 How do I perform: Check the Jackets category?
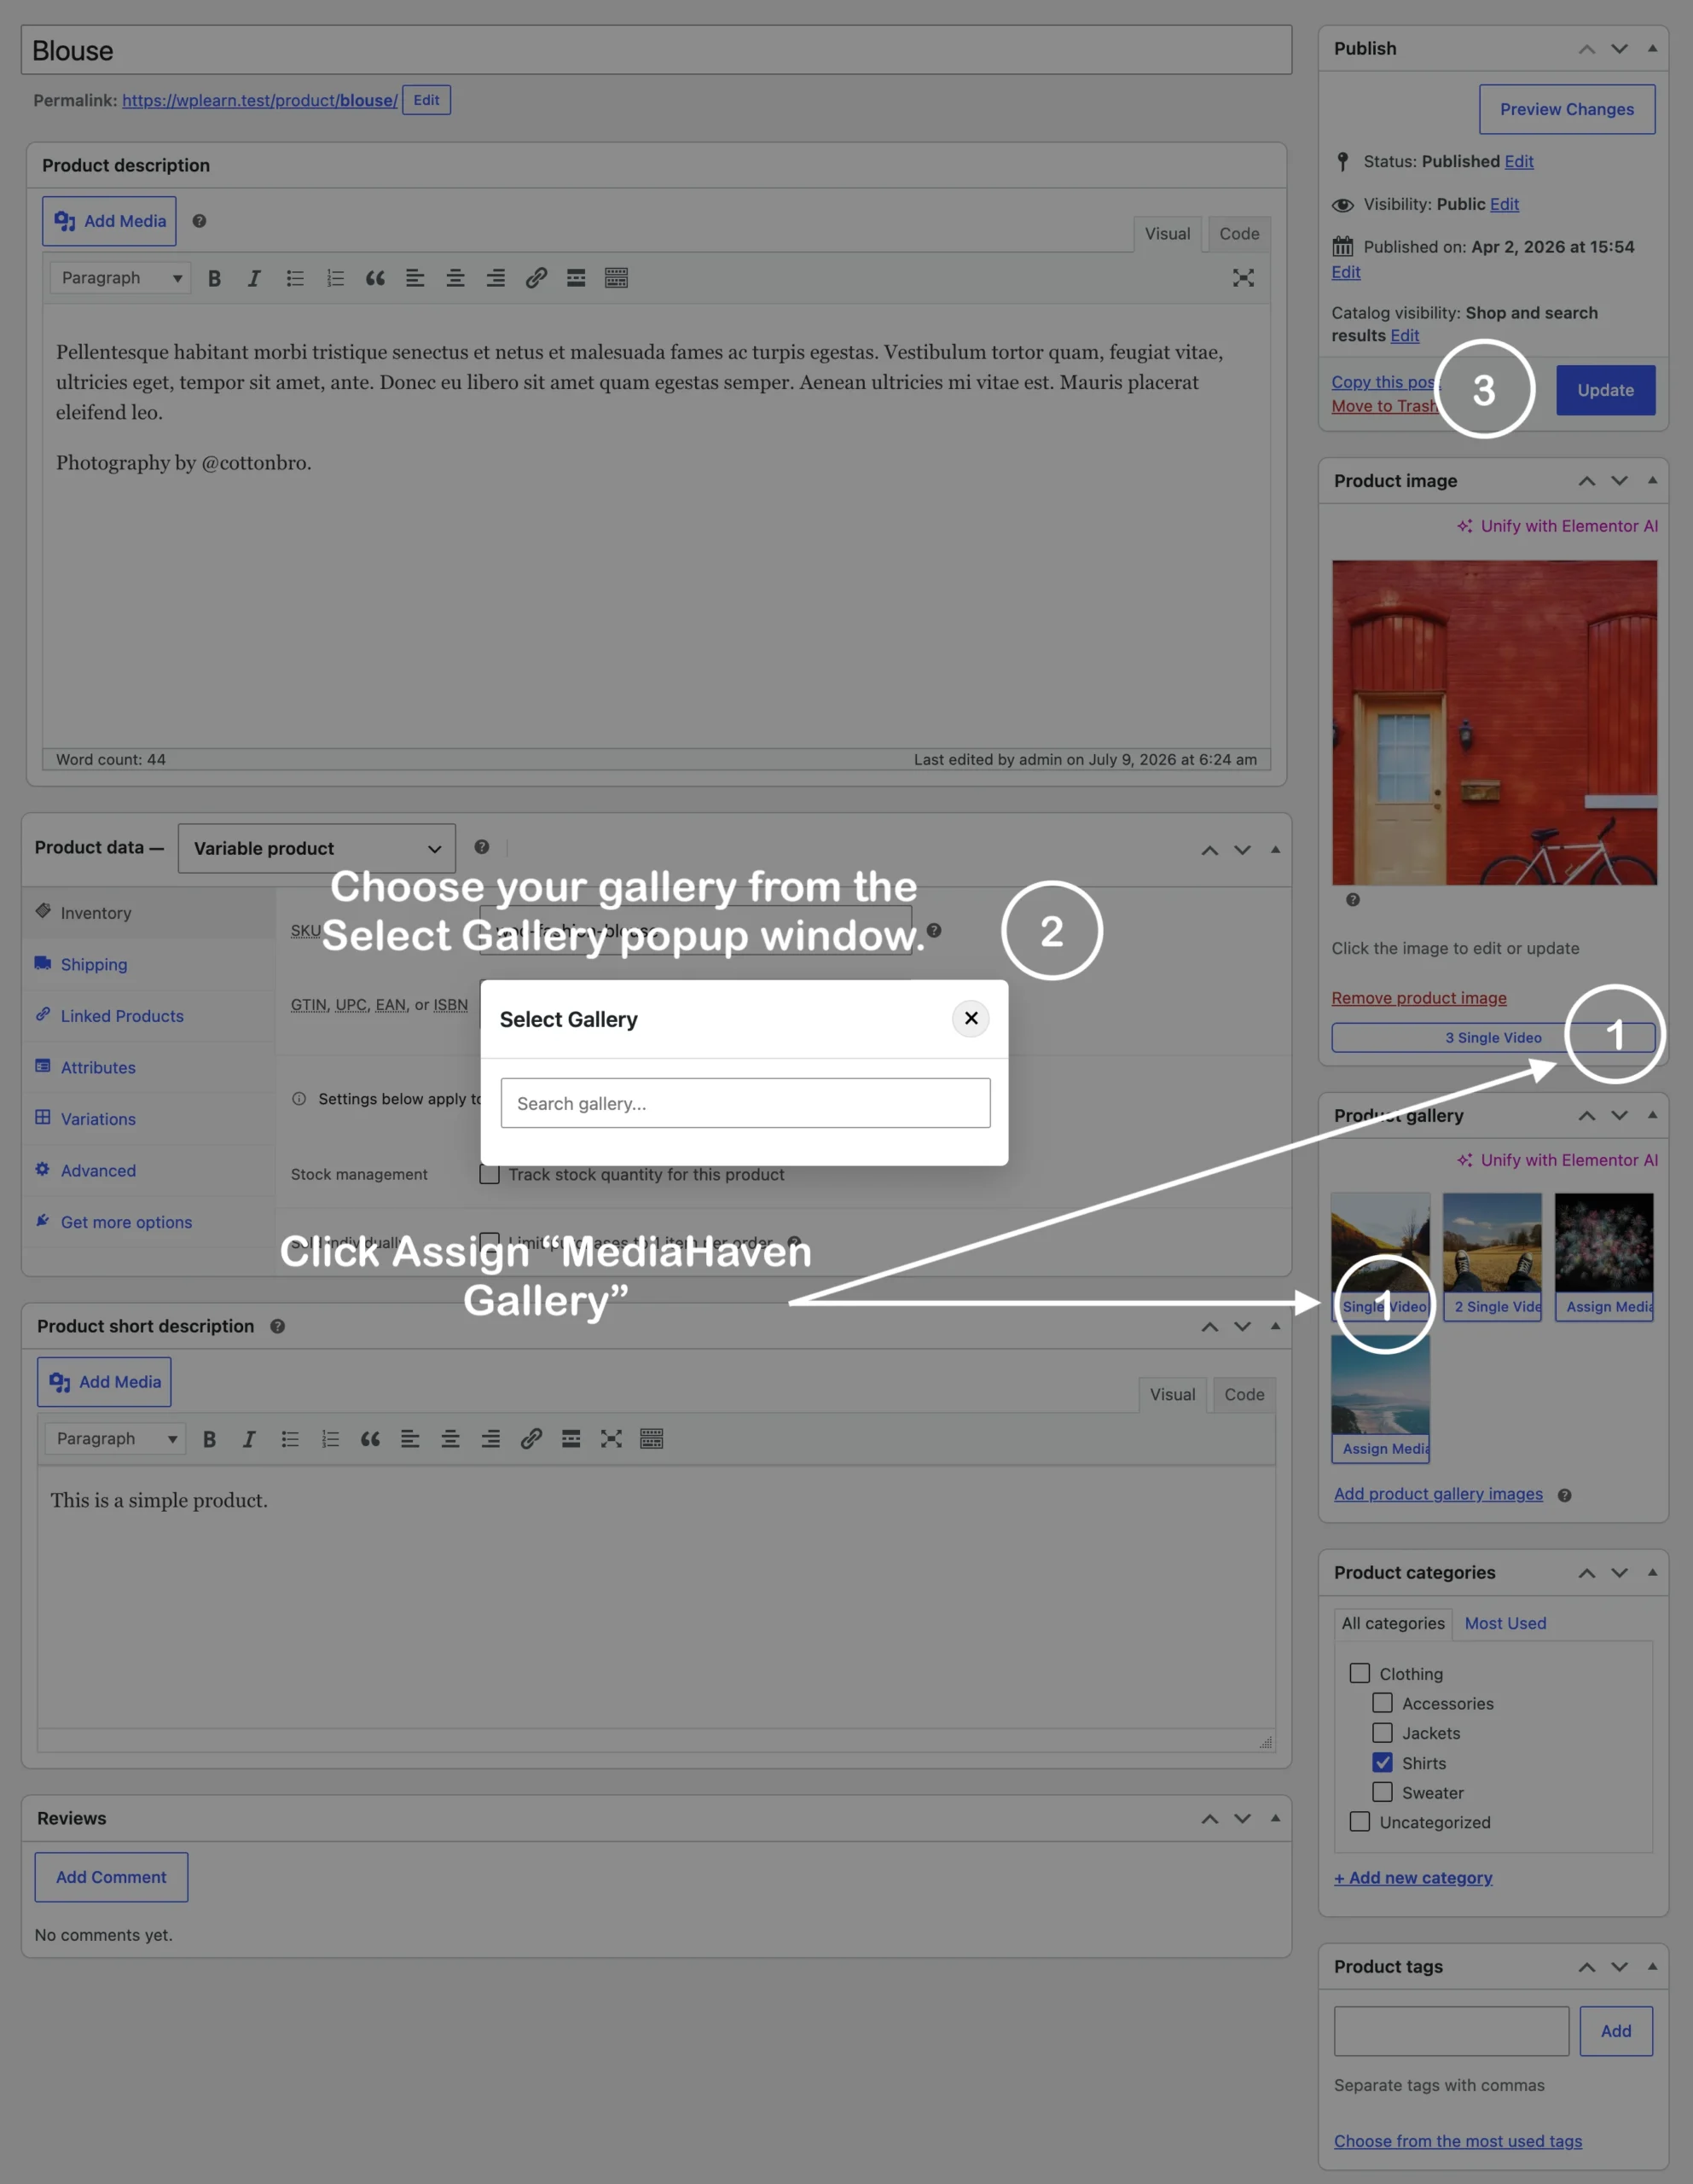(x=1382, y=1732)
